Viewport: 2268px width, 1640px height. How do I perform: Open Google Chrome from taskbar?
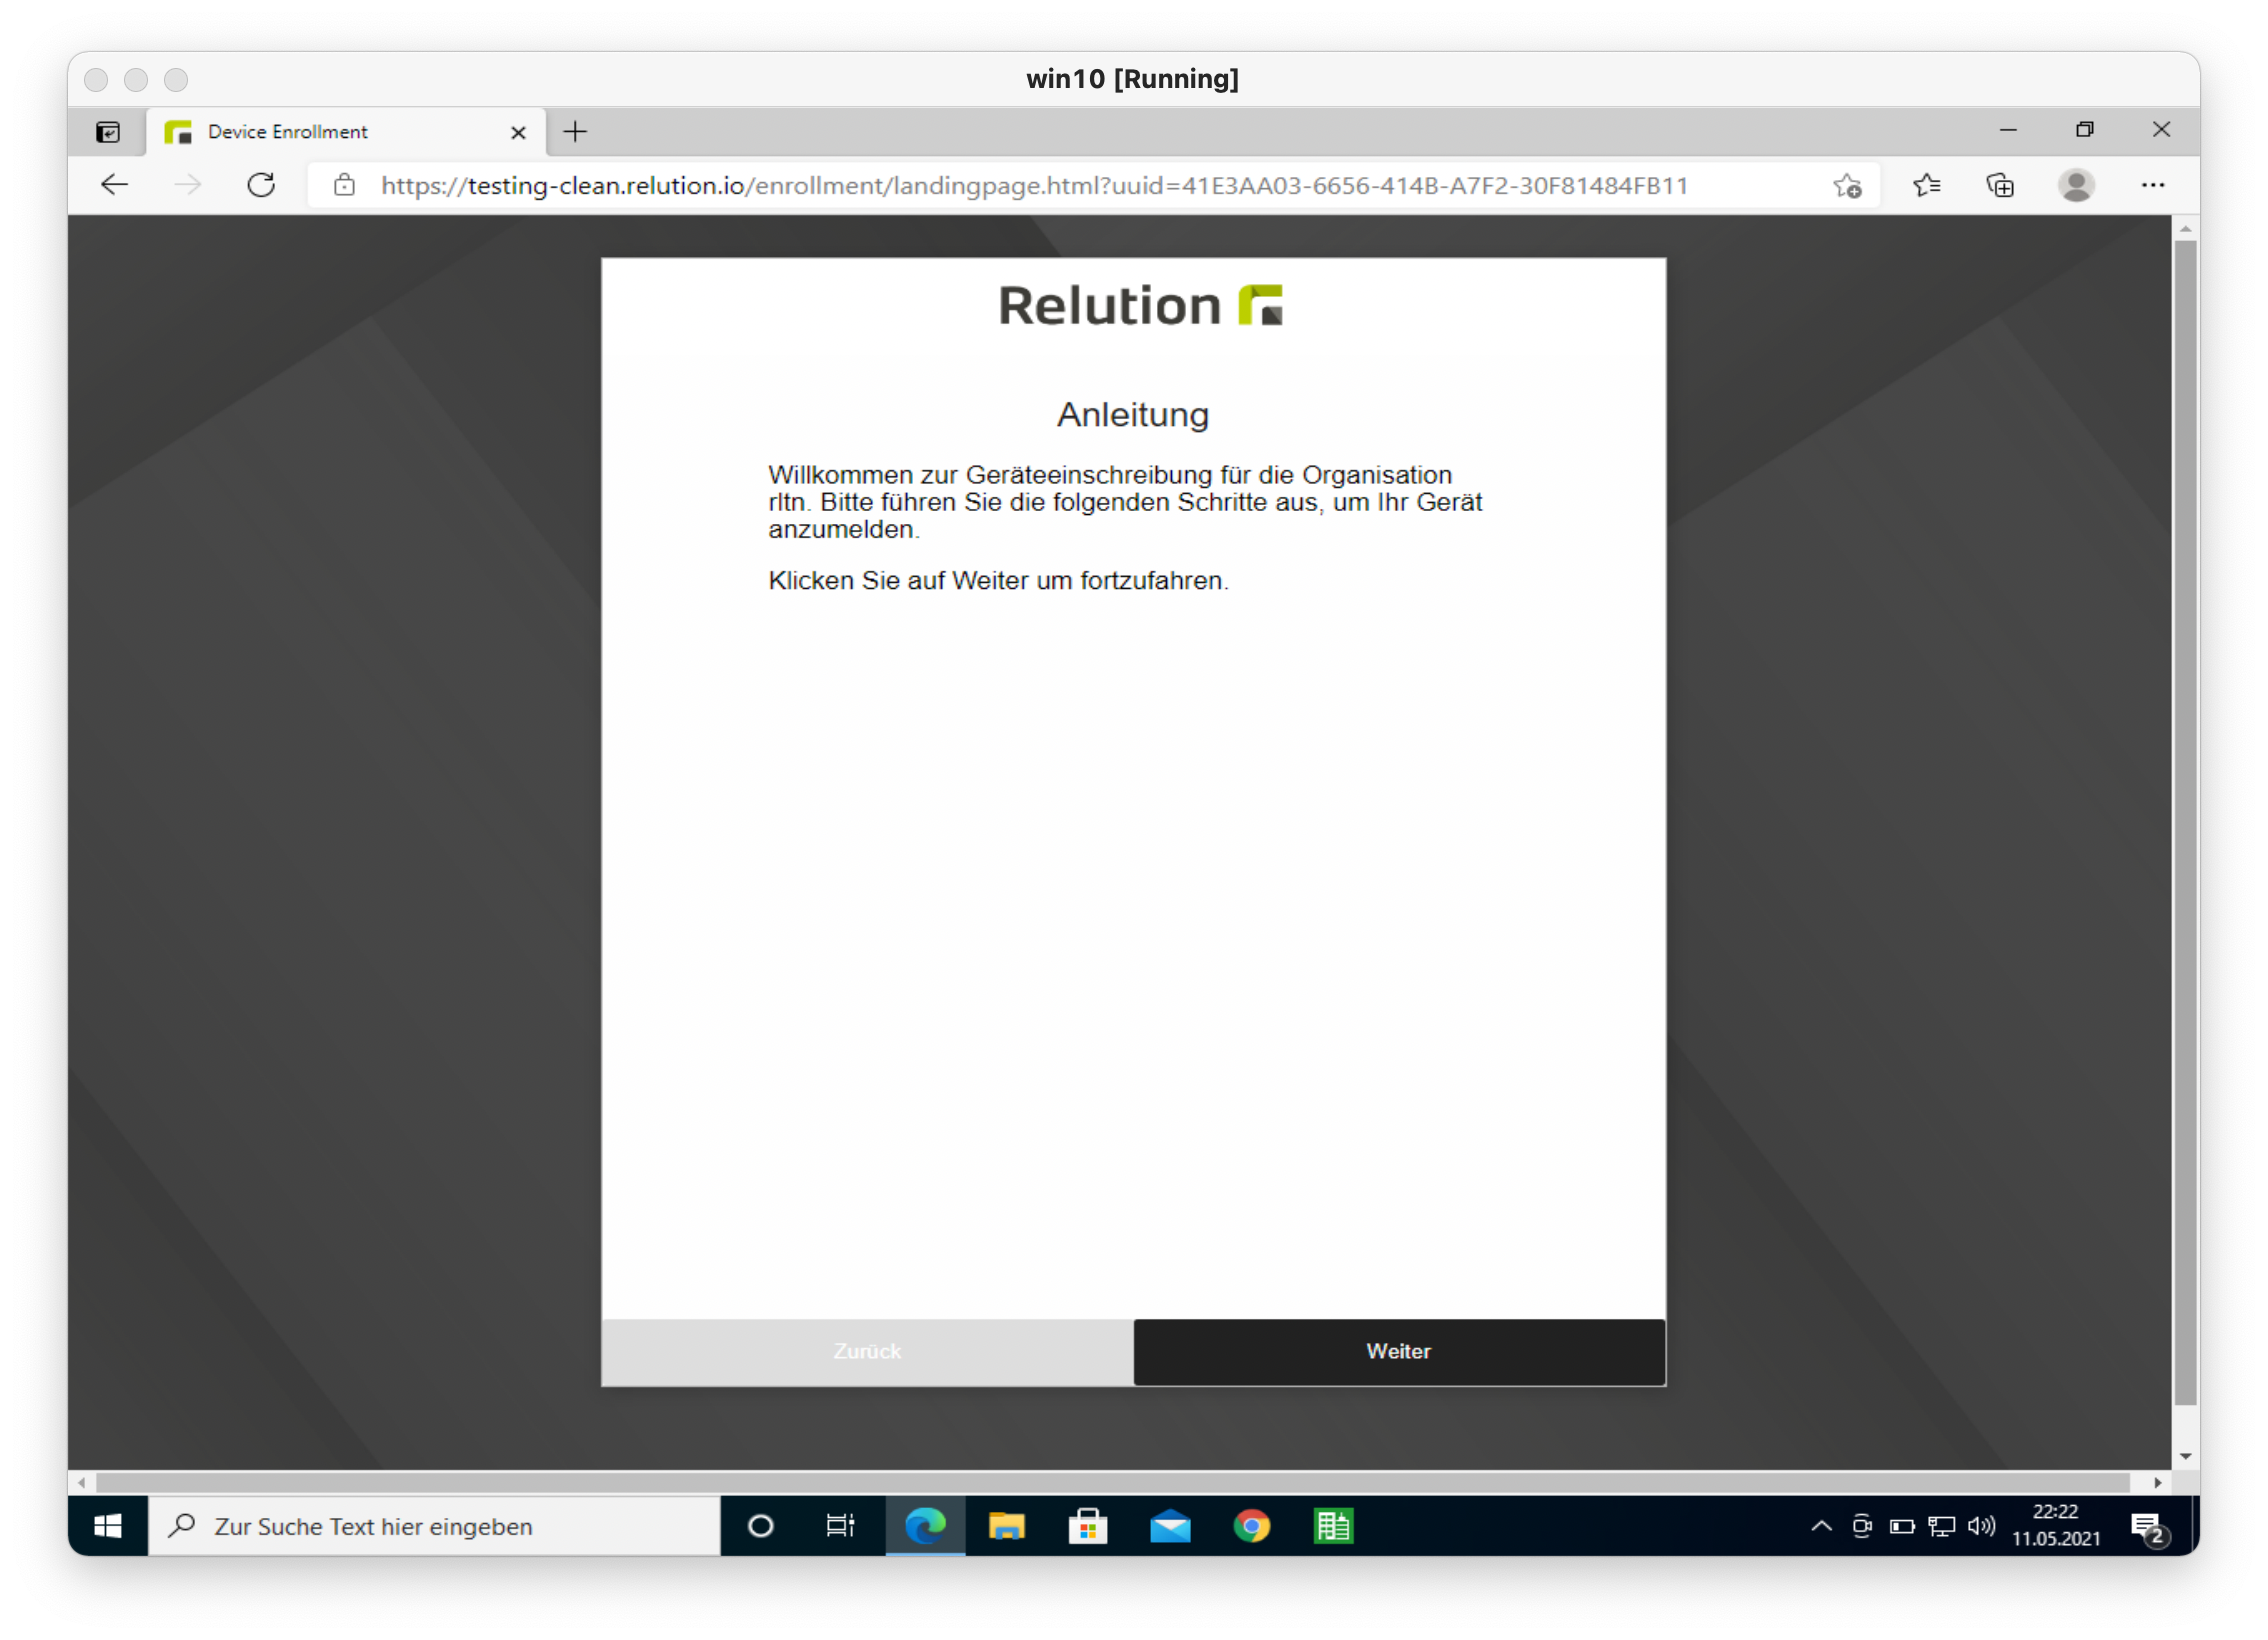click(1251, 1526)
